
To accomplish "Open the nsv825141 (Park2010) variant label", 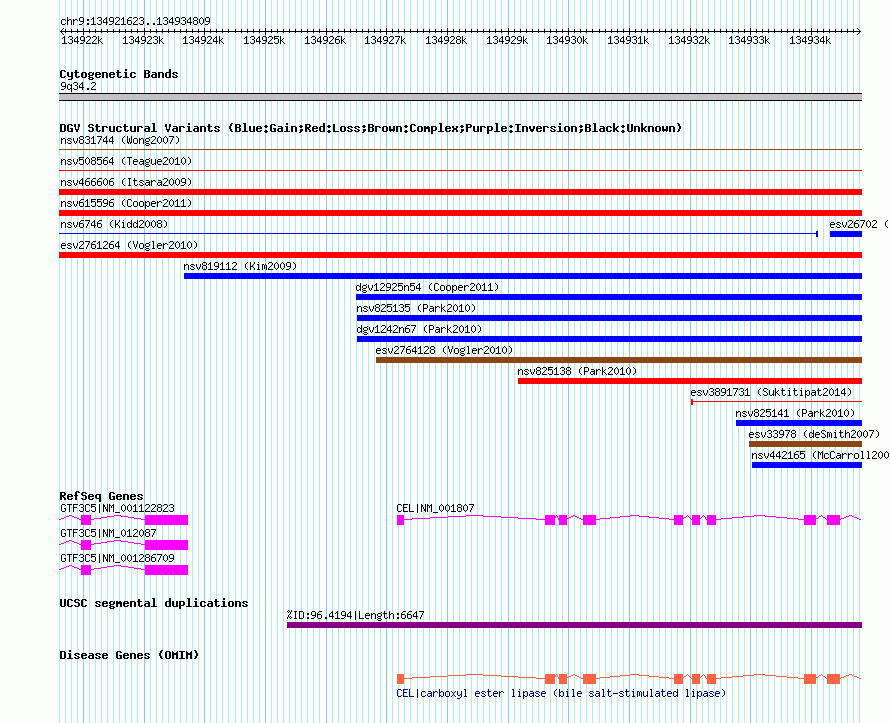I will pos(795,413).
